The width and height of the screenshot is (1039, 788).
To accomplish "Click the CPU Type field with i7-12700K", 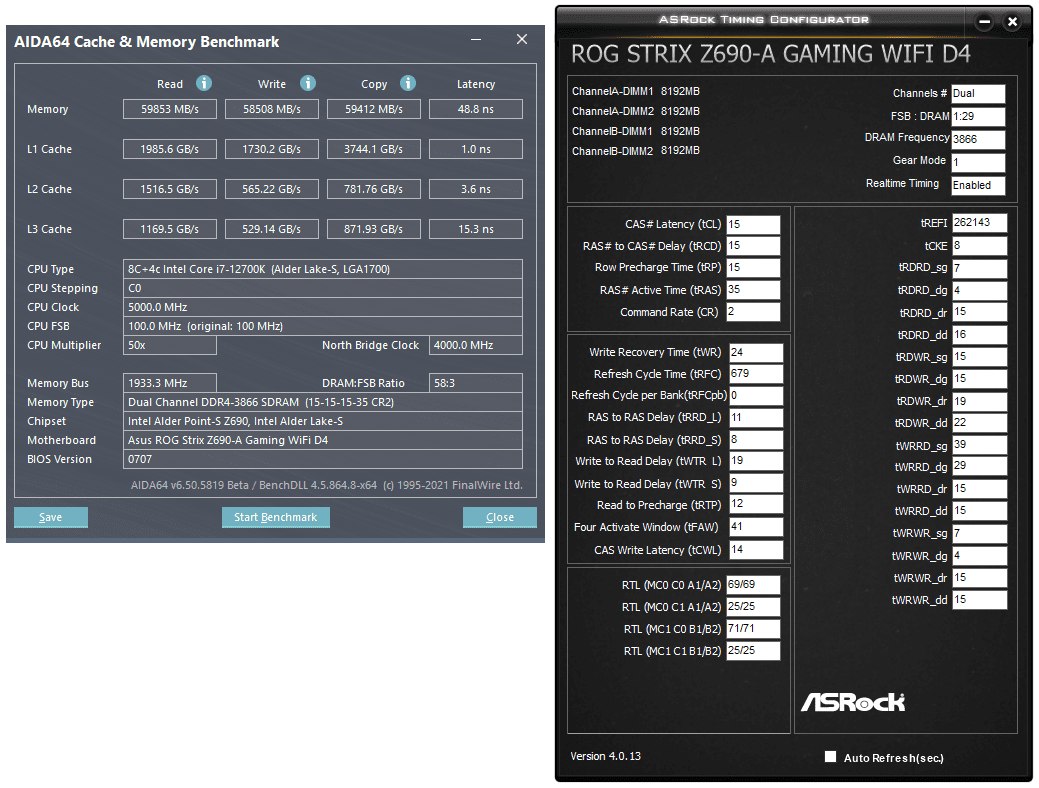I will 323,269.
